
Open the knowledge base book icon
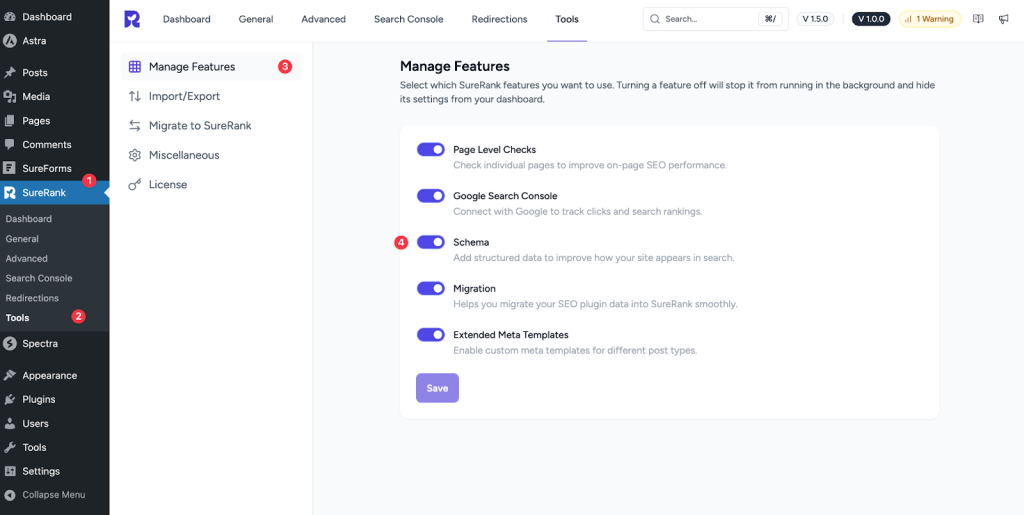click(x=978, y=19)
